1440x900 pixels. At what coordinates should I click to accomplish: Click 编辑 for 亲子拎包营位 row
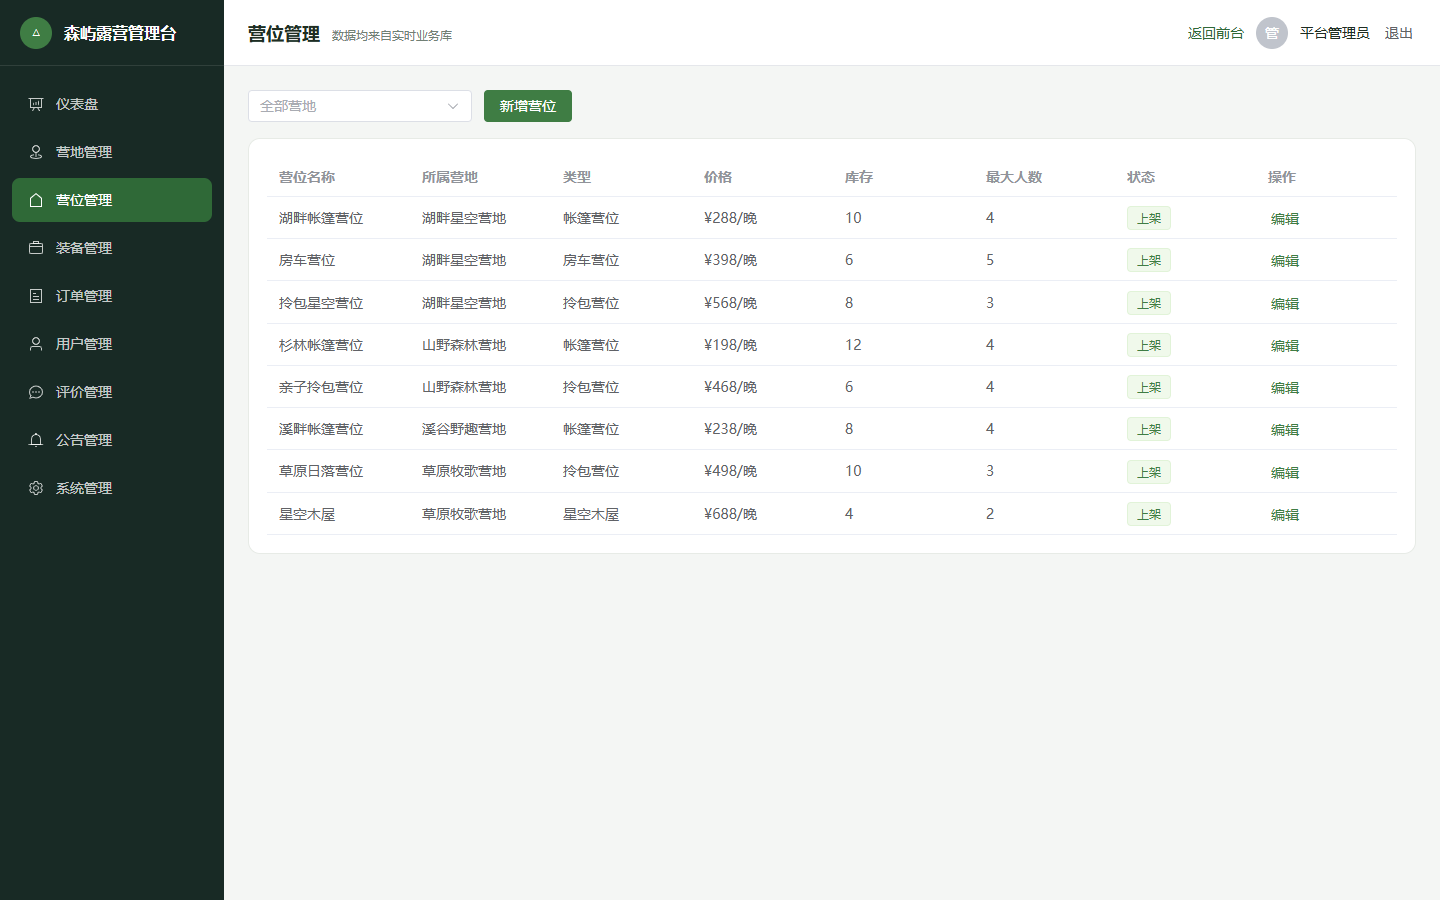click(x=1285, y=388)
